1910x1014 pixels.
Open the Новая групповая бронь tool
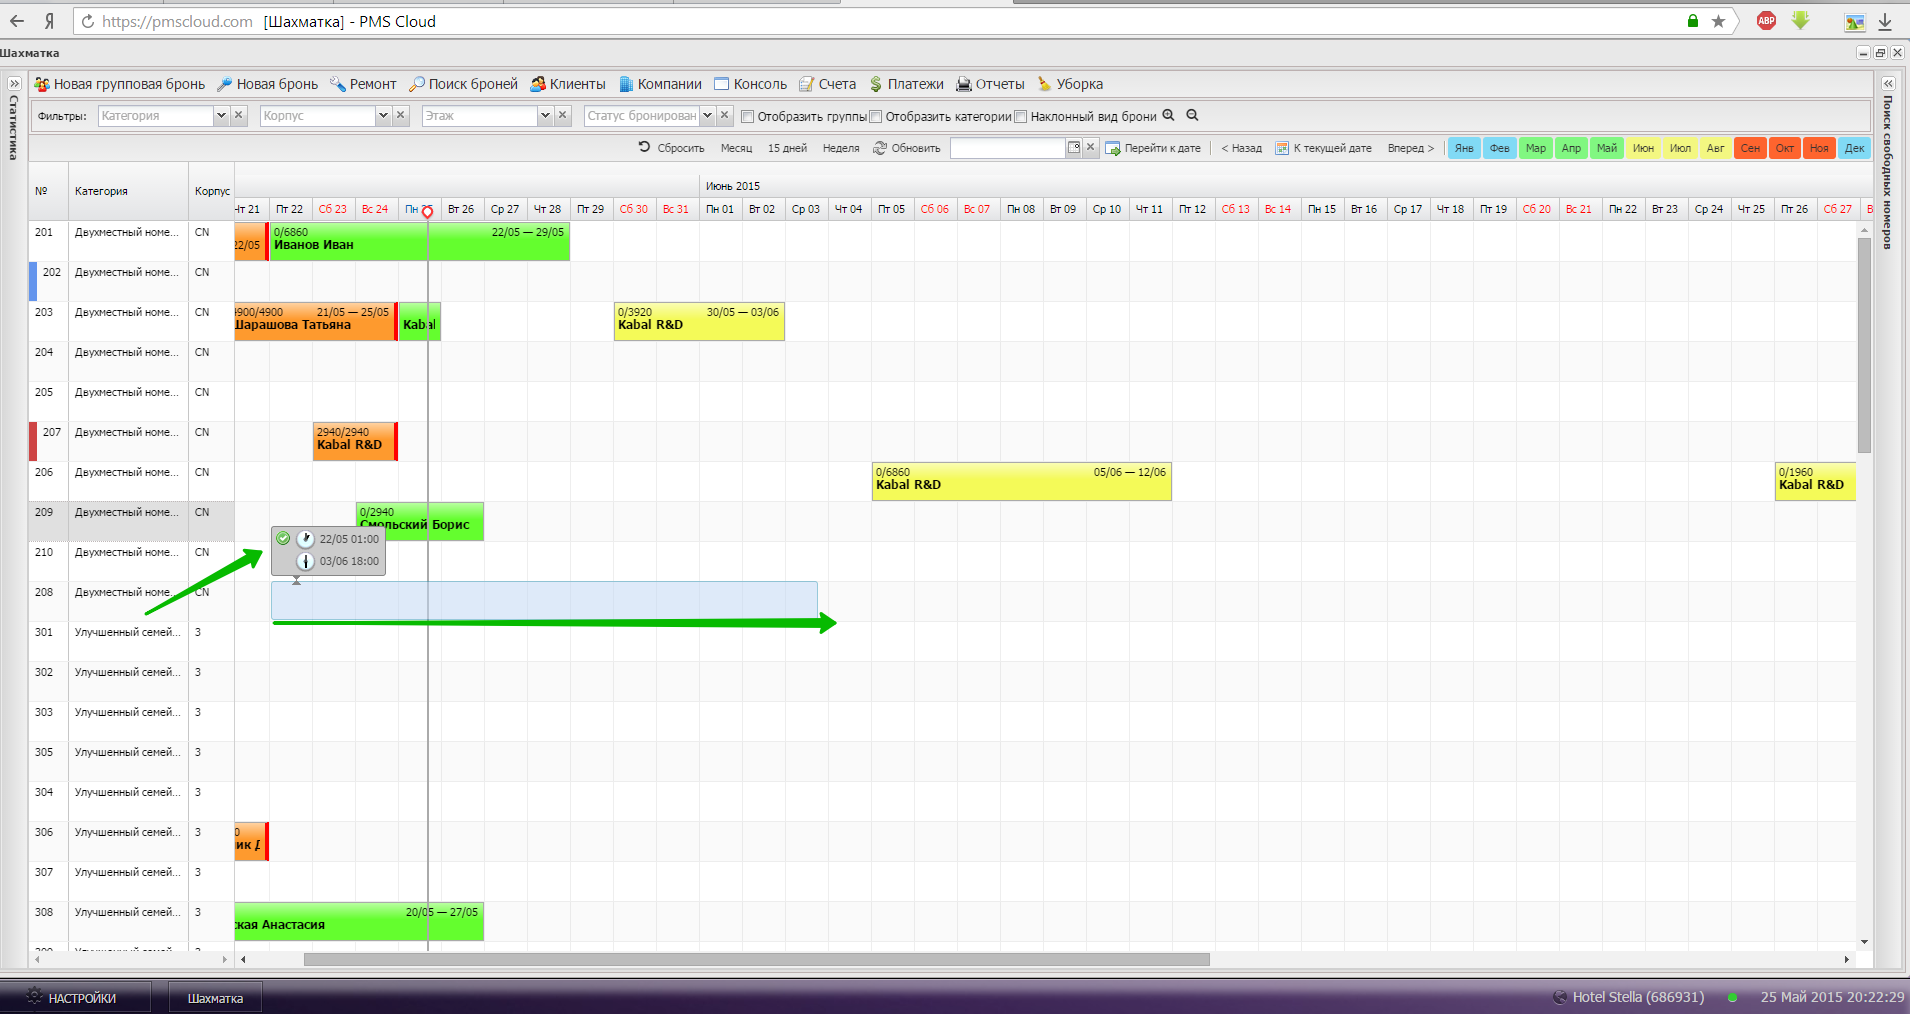(x=120, y=84)
